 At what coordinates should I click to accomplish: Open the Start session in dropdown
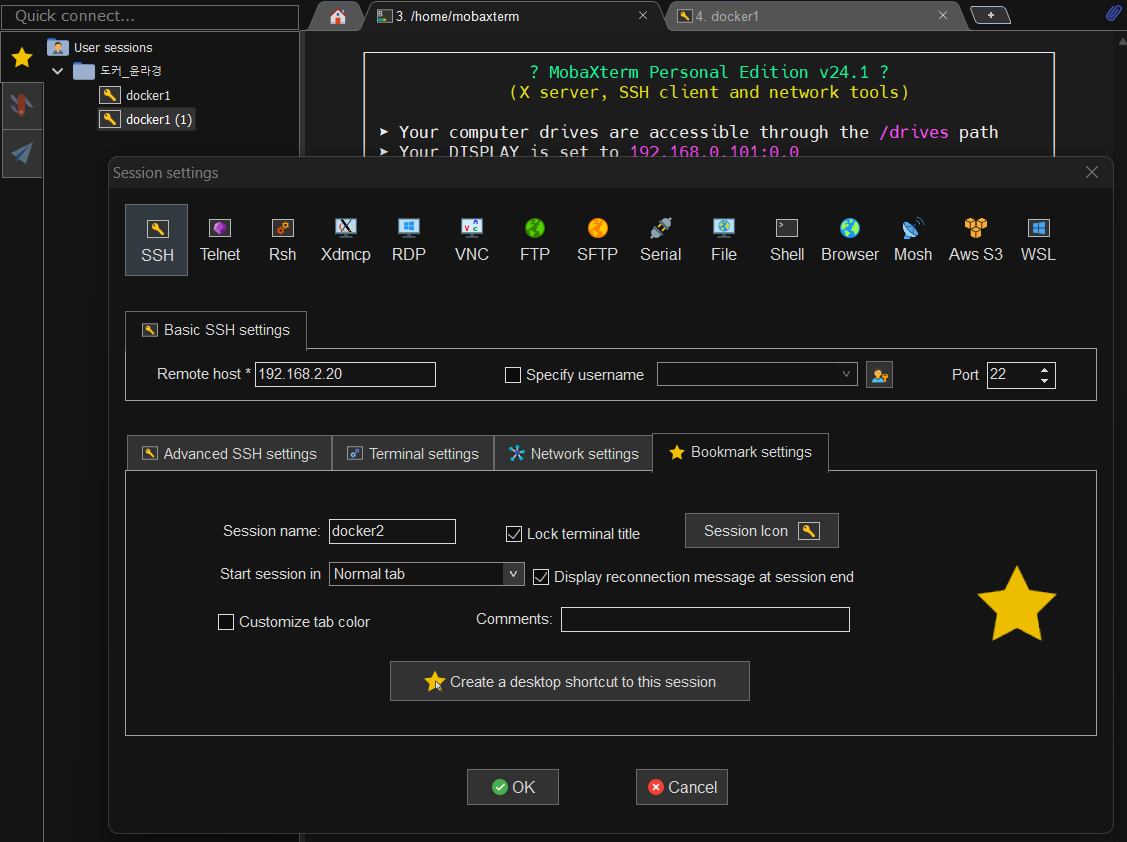(513, 574)
